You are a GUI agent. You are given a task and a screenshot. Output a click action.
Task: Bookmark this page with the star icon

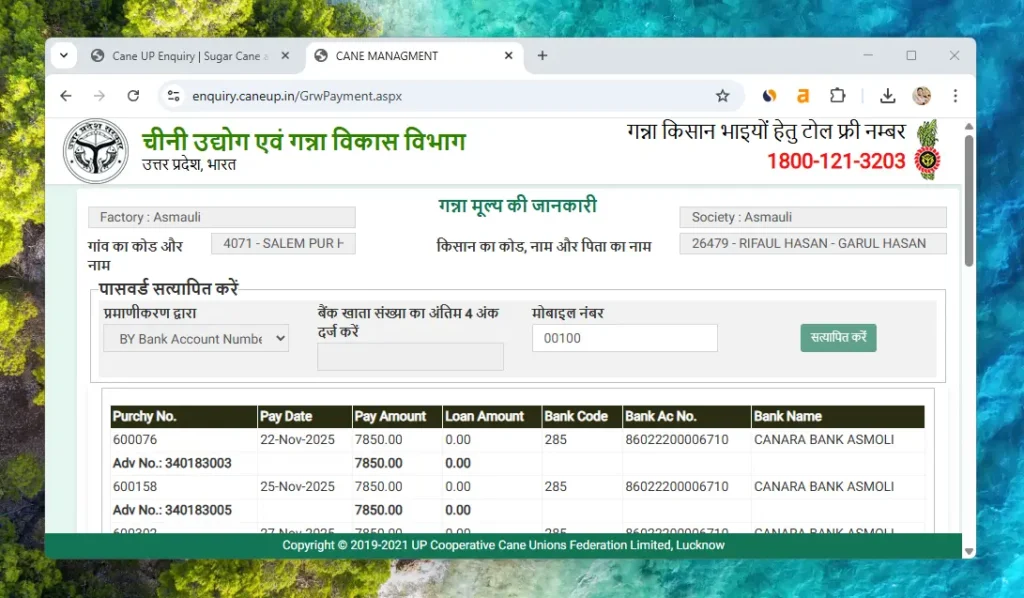723,96
